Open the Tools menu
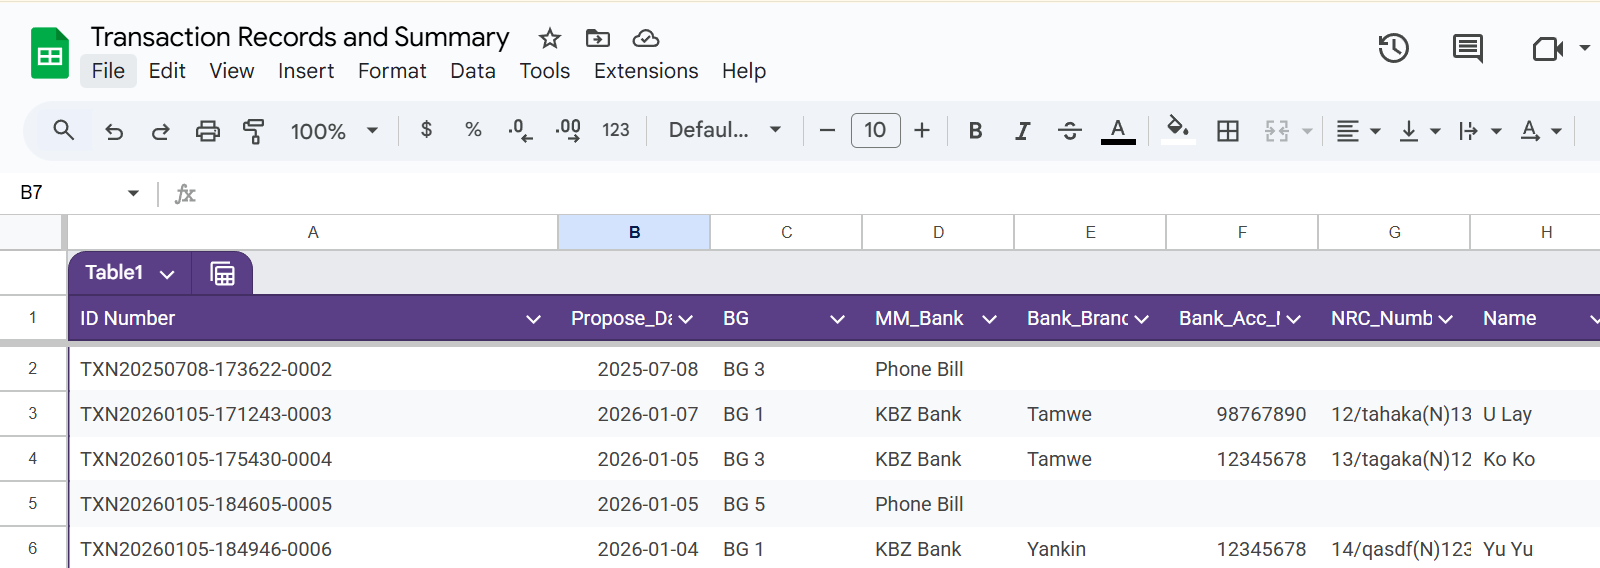Viewport: 1600px width, 568px height. coord(545,71)
